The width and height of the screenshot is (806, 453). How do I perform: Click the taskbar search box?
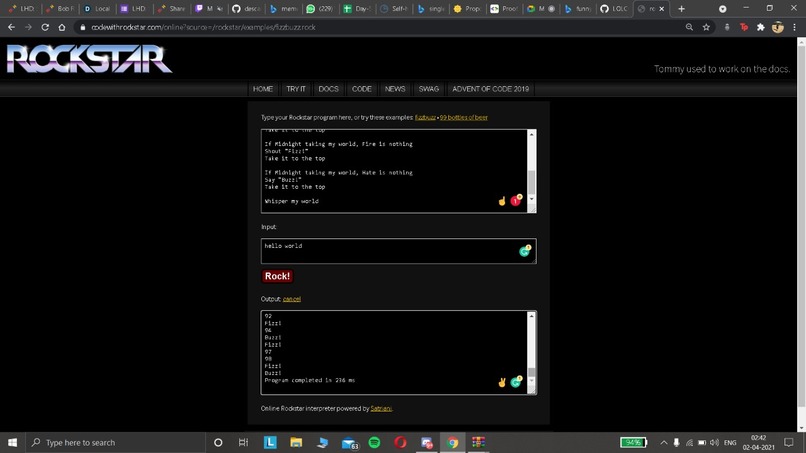[115, 442]
